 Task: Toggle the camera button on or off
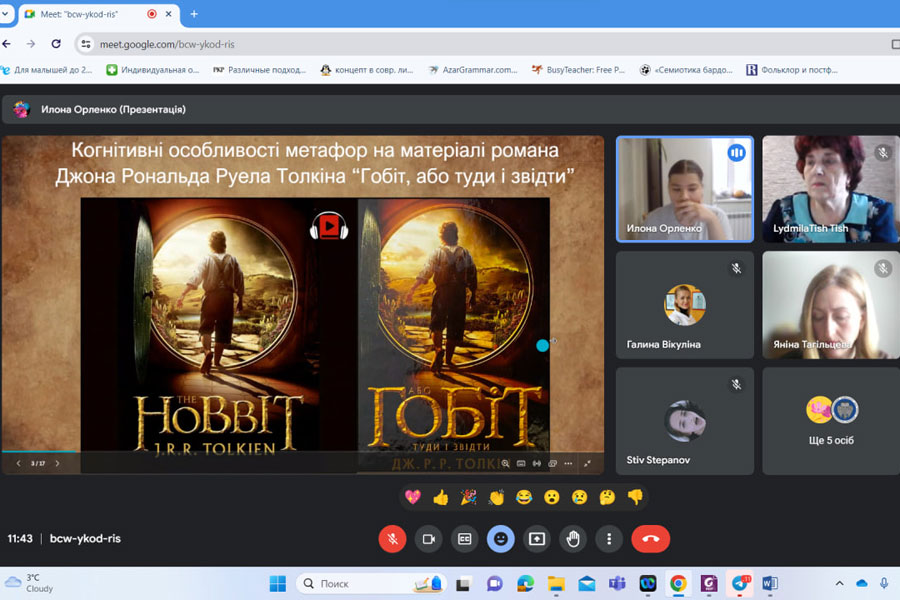(x=428, y=539)
